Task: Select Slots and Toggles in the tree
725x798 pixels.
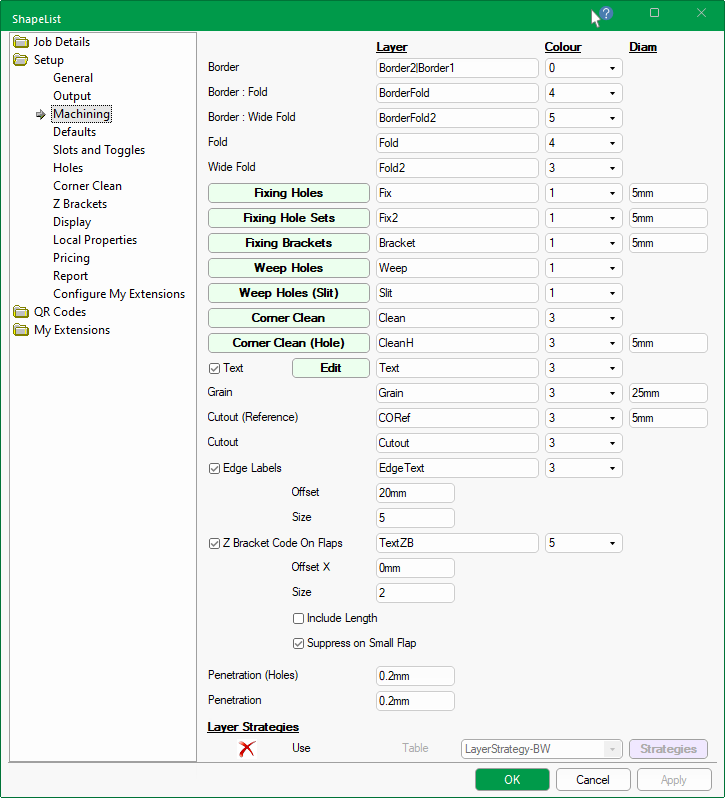Action: click(99, 150)
